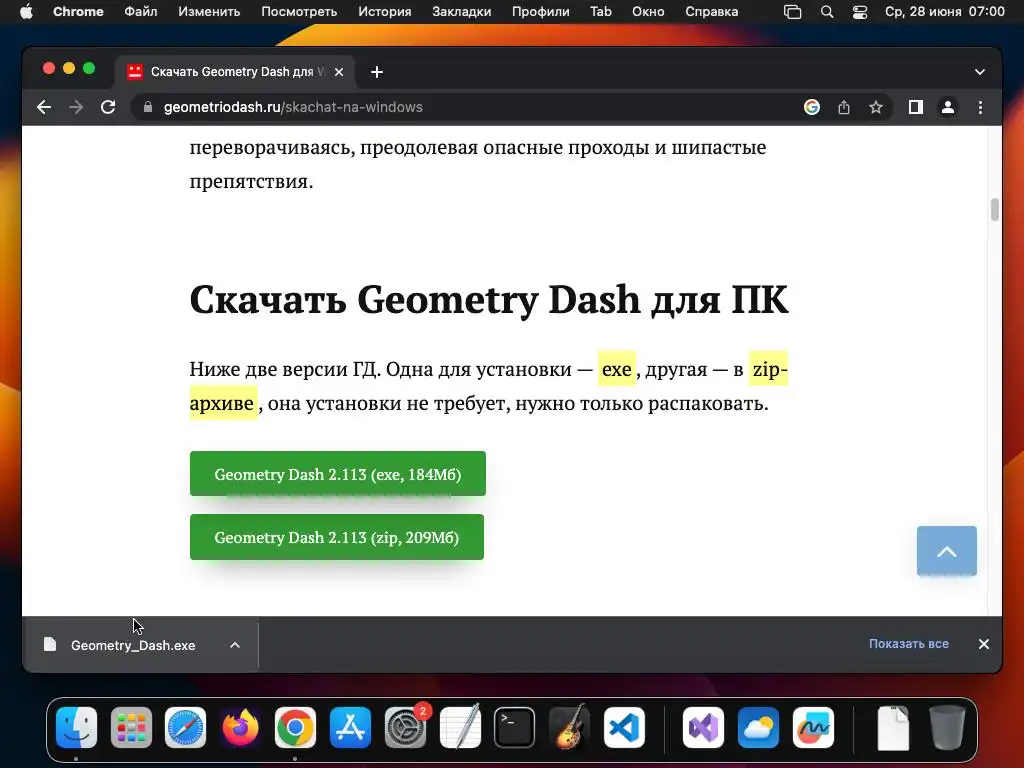1024x768 pixels.
Task: Open the Chrome app menu
Action: click(x=78, y=12)
